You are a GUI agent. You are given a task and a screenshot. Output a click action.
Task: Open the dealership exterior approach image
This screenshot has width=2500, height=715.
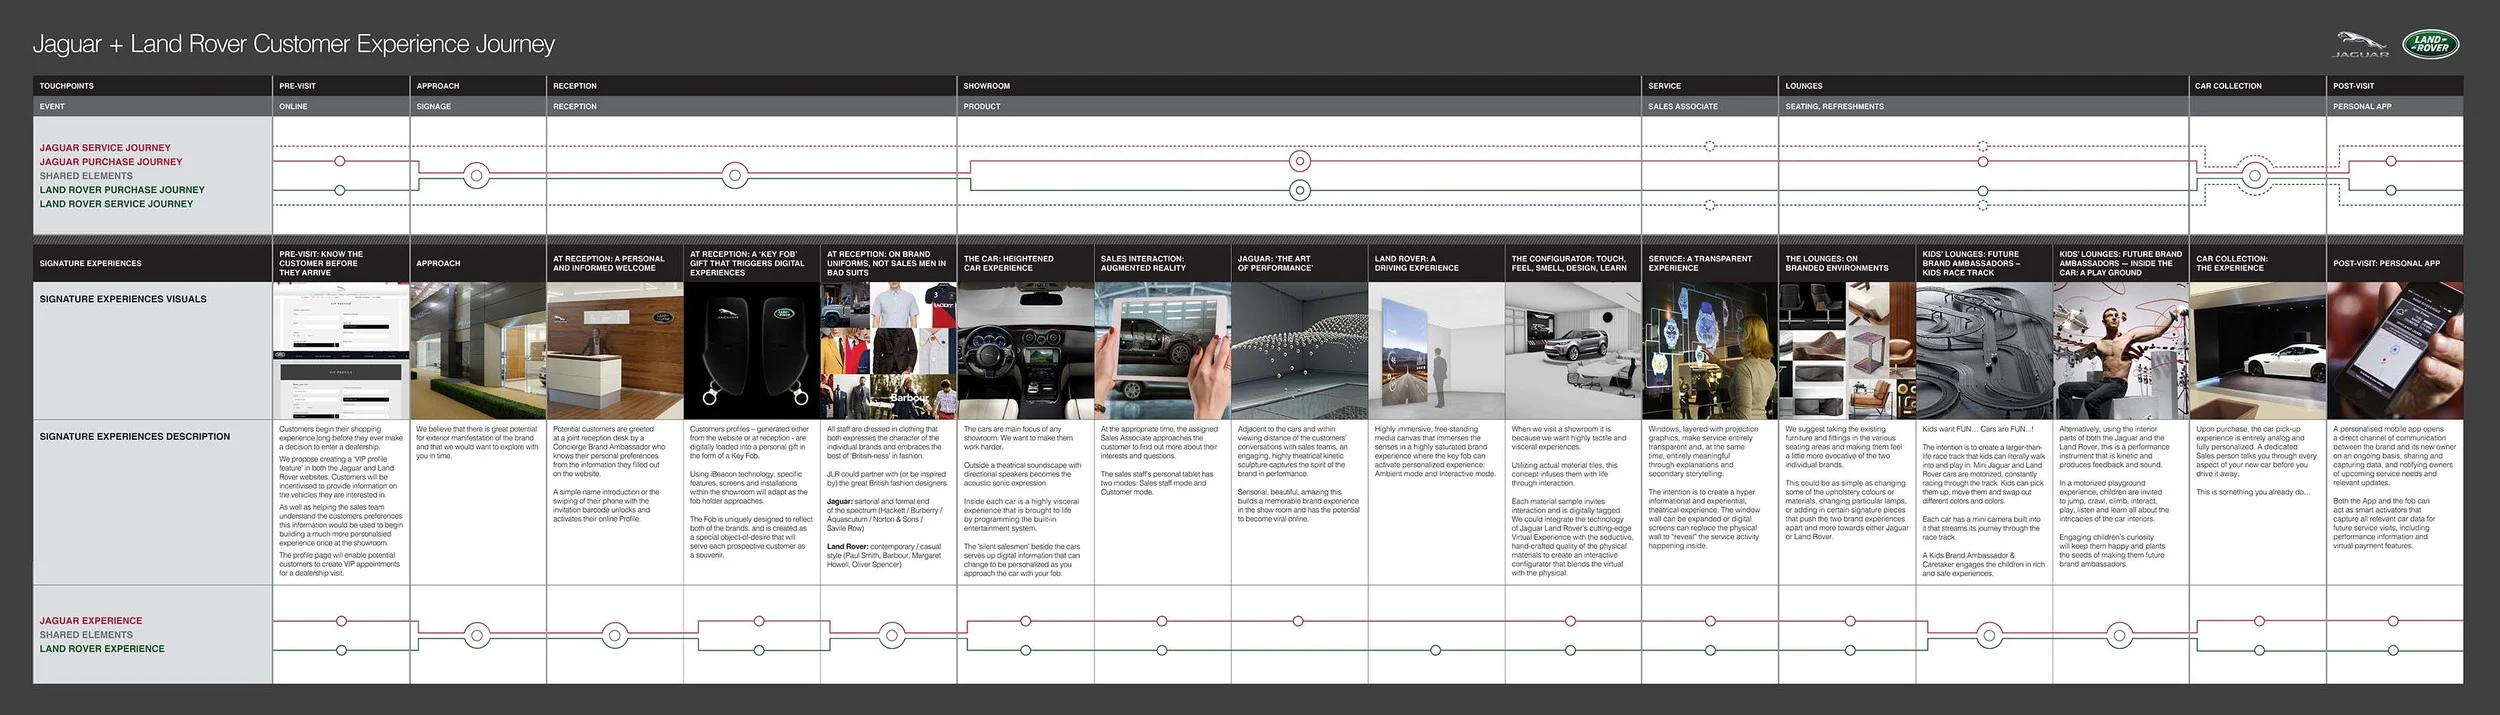point(478,351)
